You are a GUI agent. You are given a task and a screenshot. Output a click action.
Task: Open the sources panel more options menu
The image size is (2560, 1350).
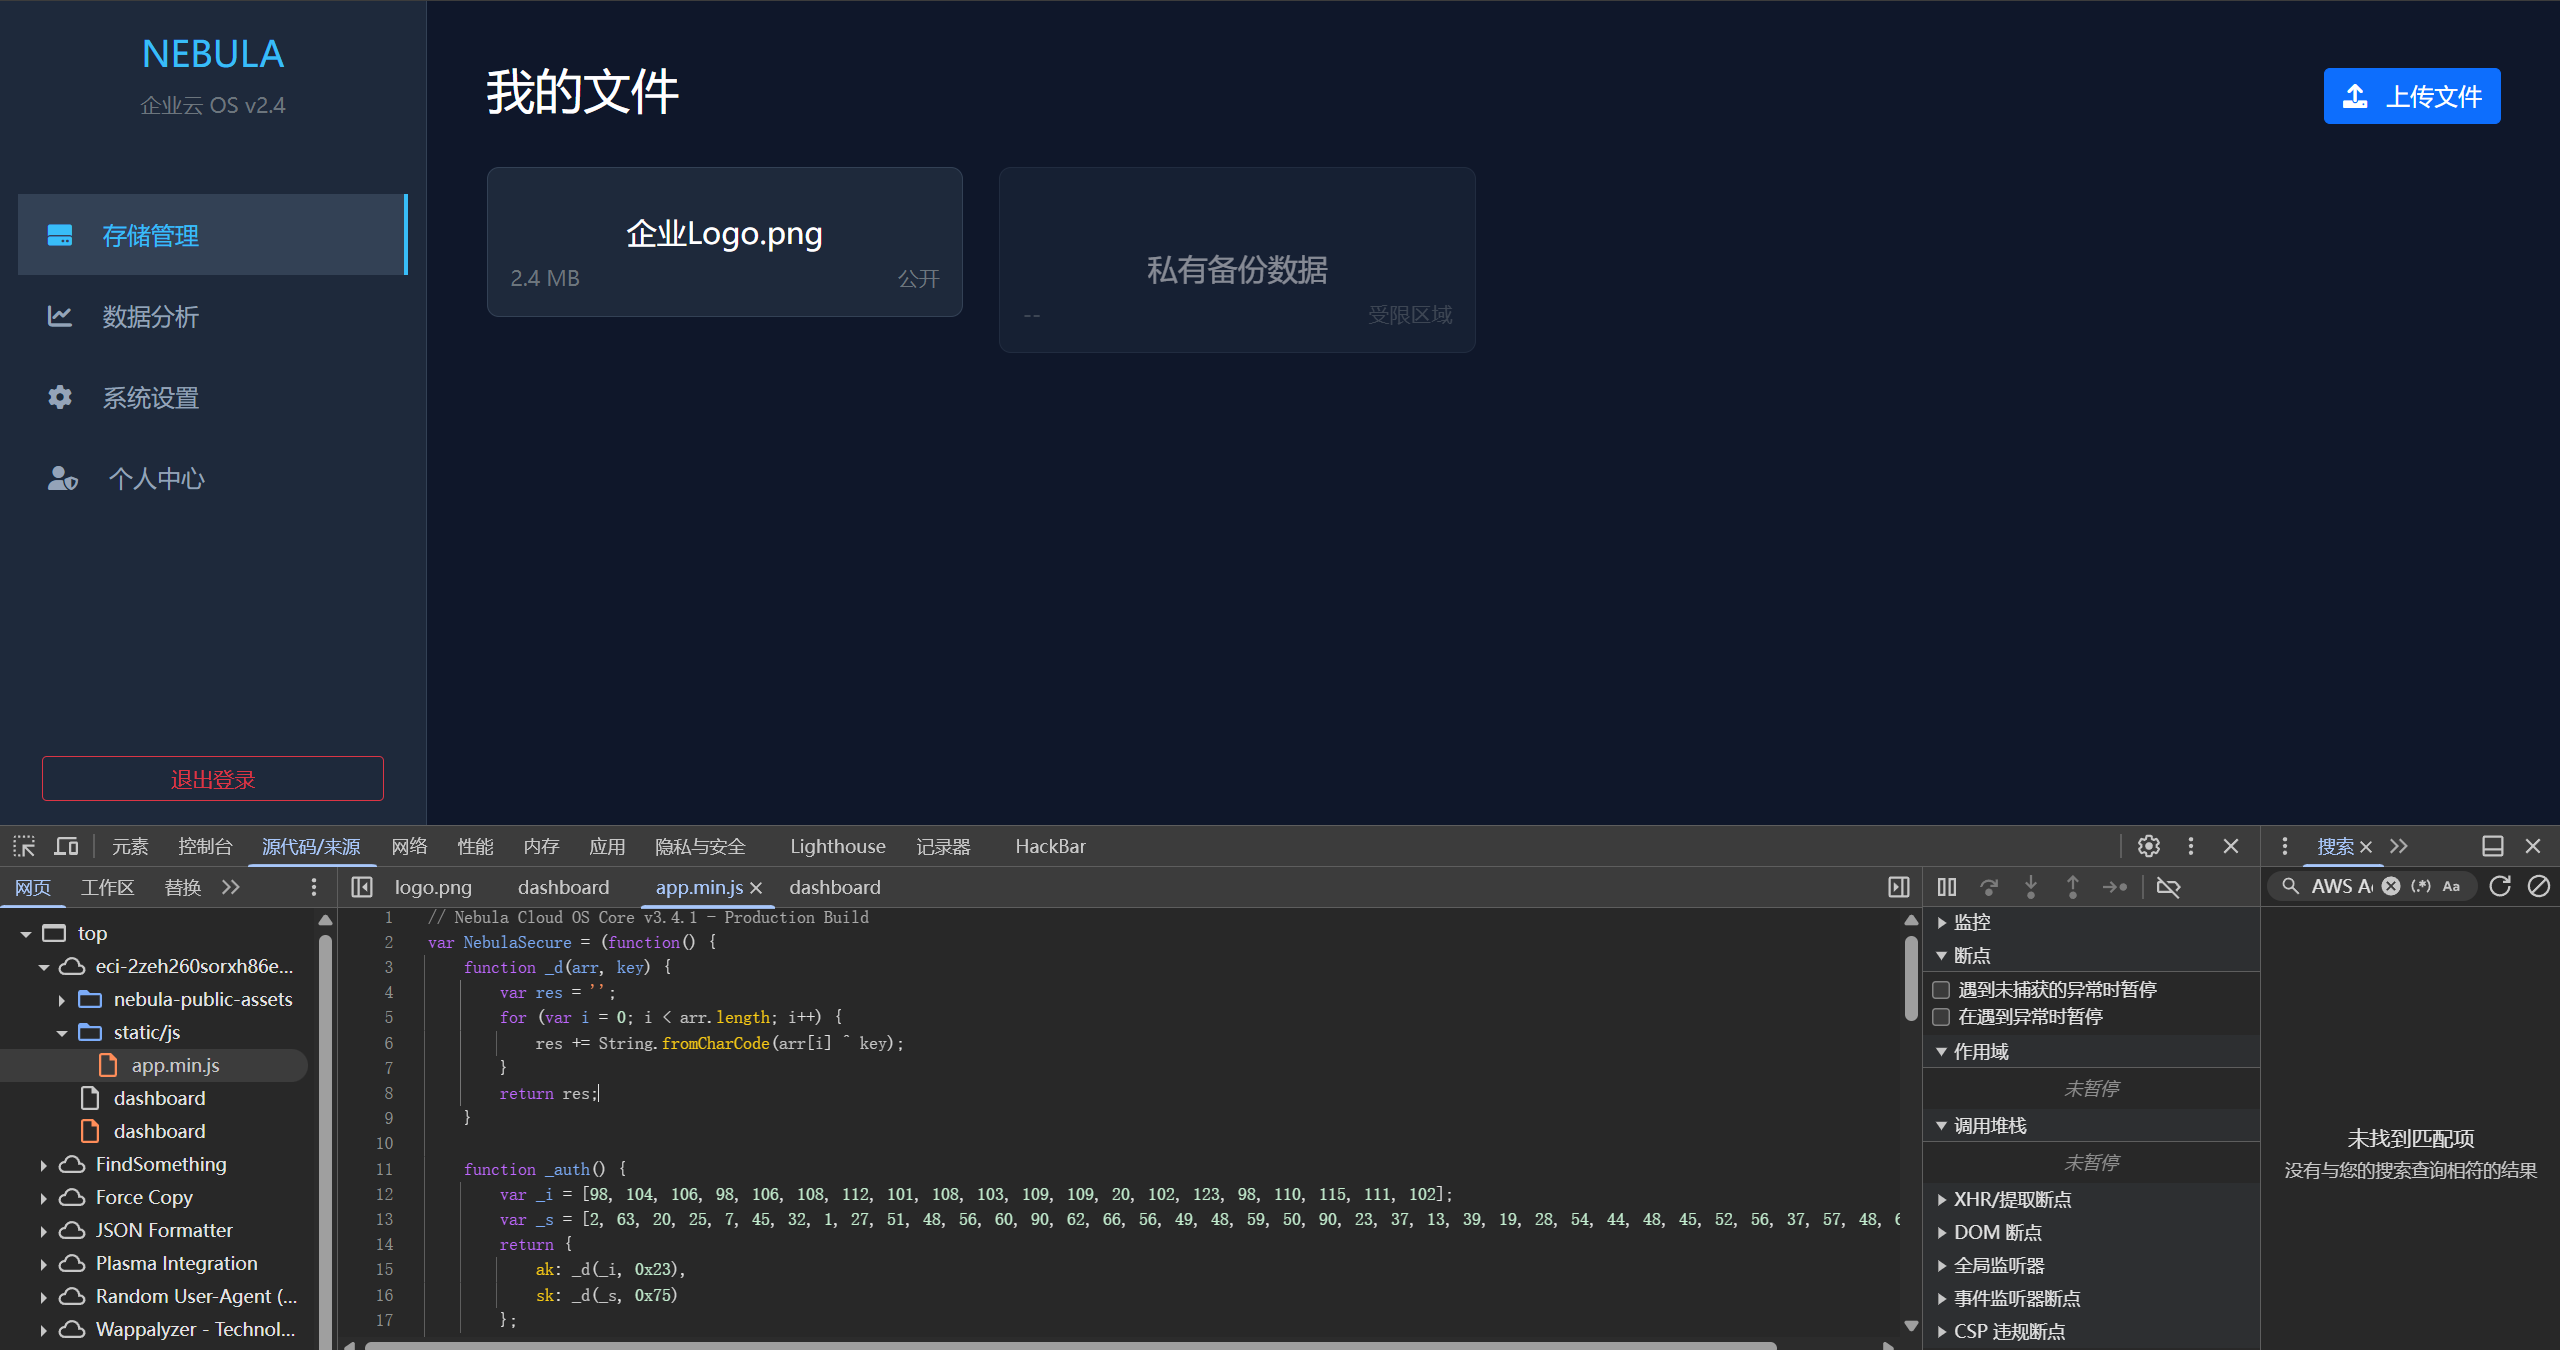click(314, 887)
